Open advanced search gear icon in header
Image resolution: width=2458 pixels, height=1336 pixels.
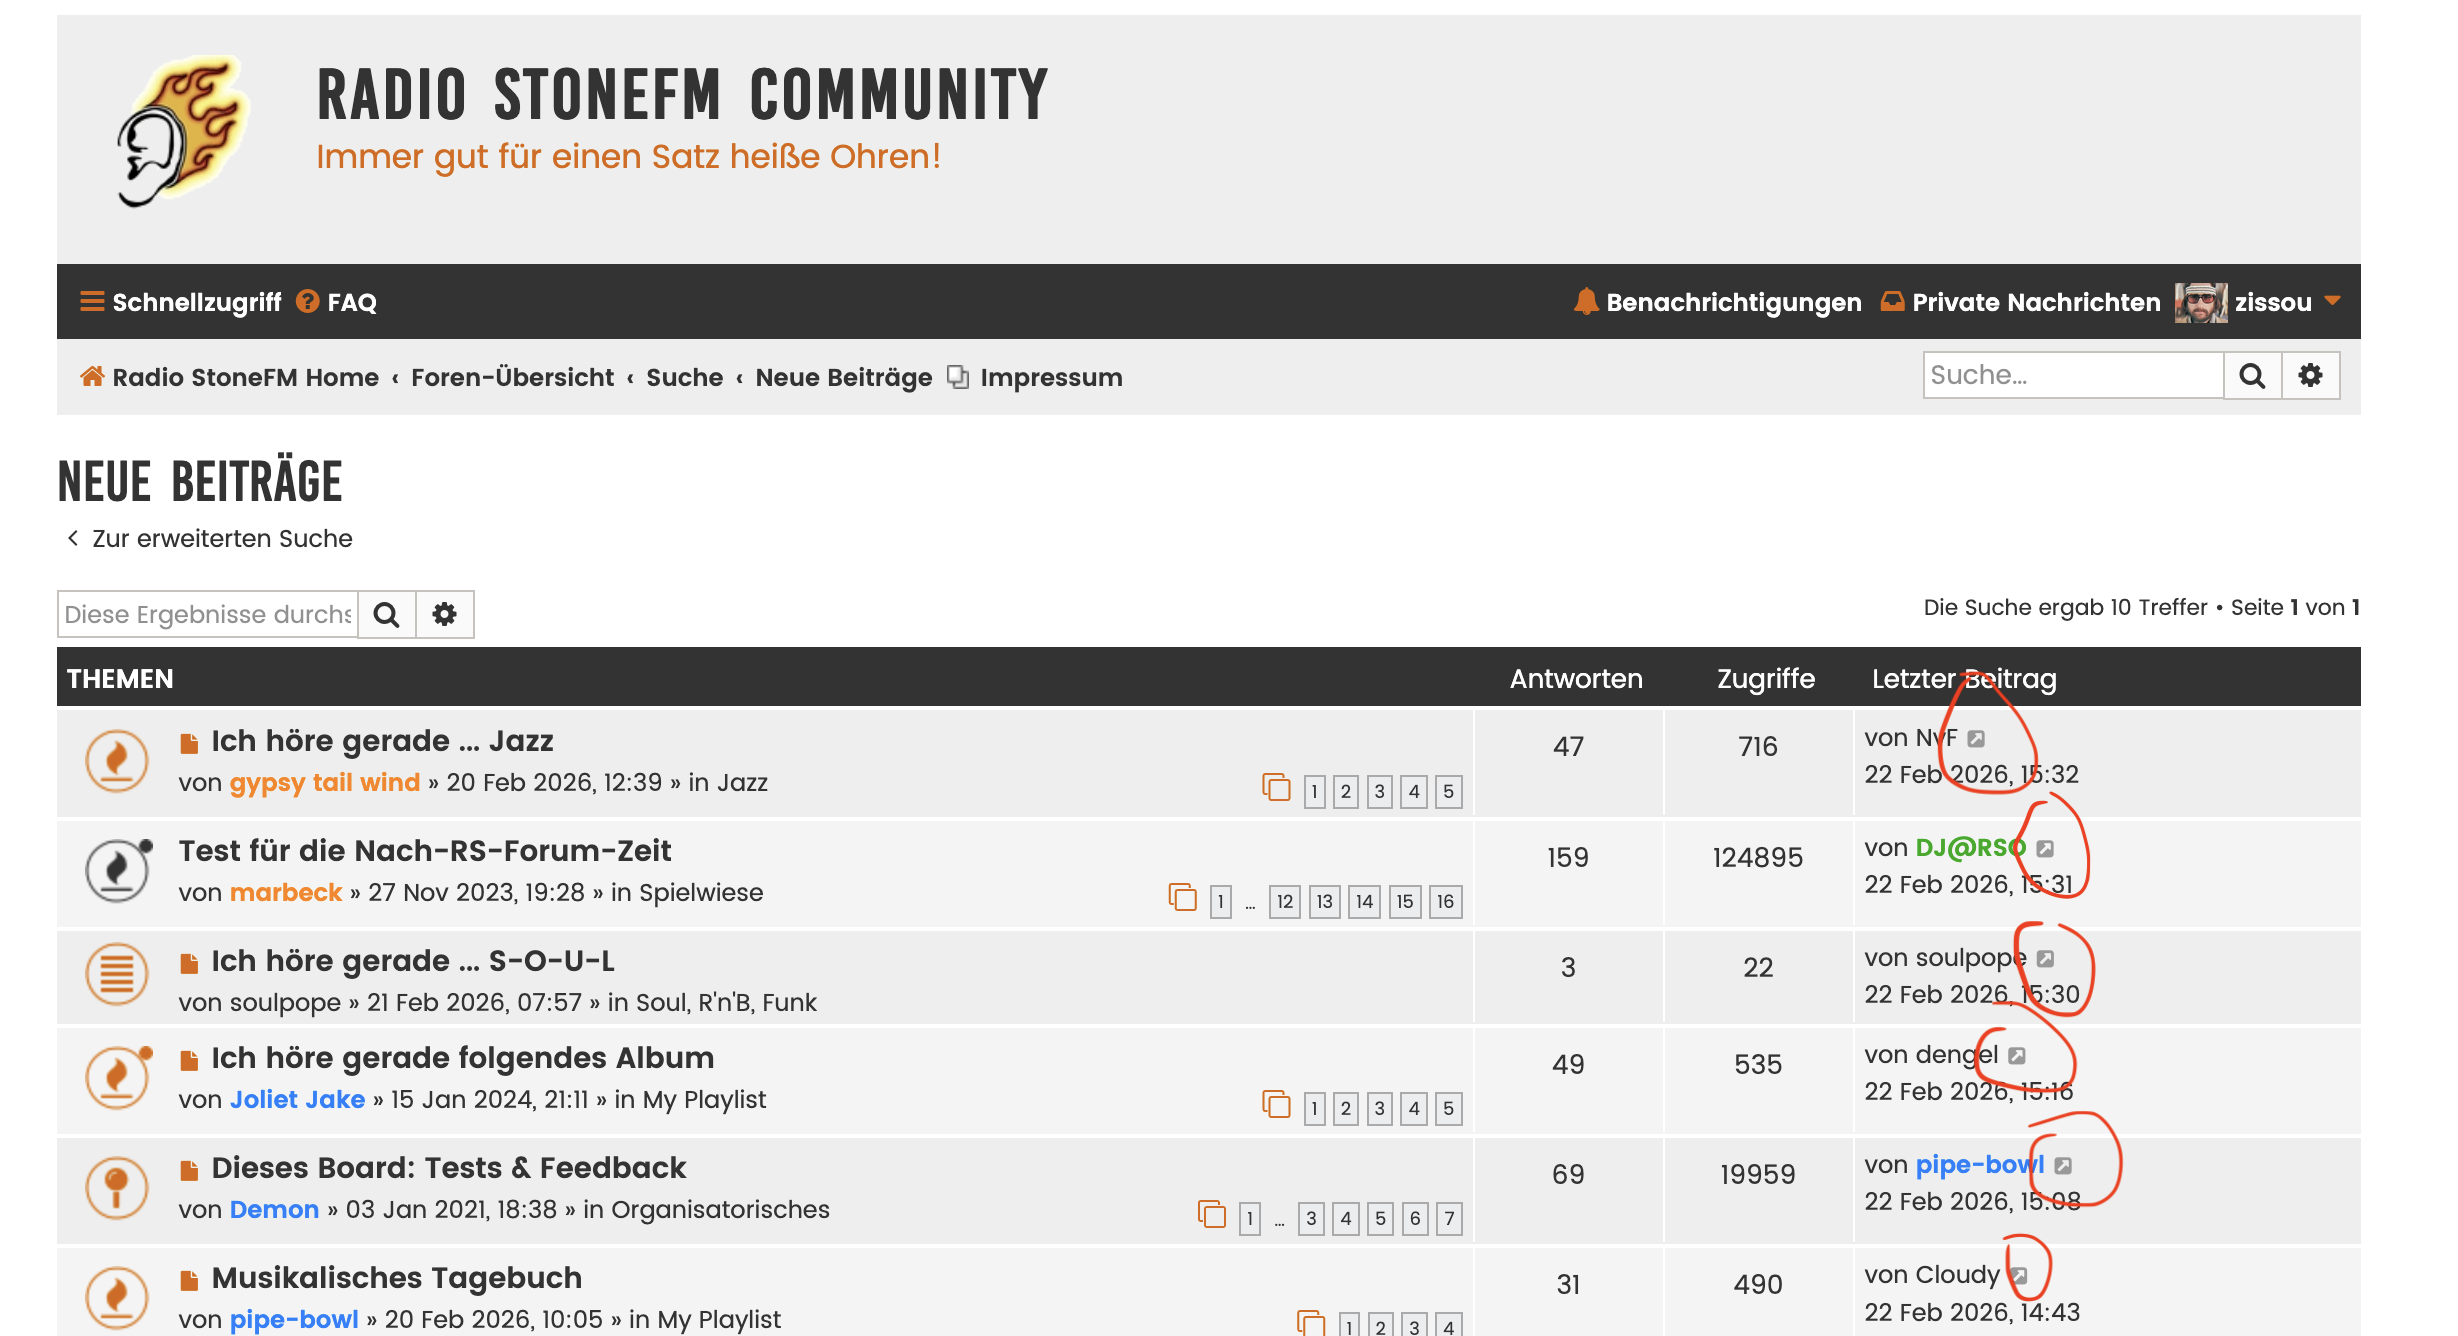click(2310, 376)
